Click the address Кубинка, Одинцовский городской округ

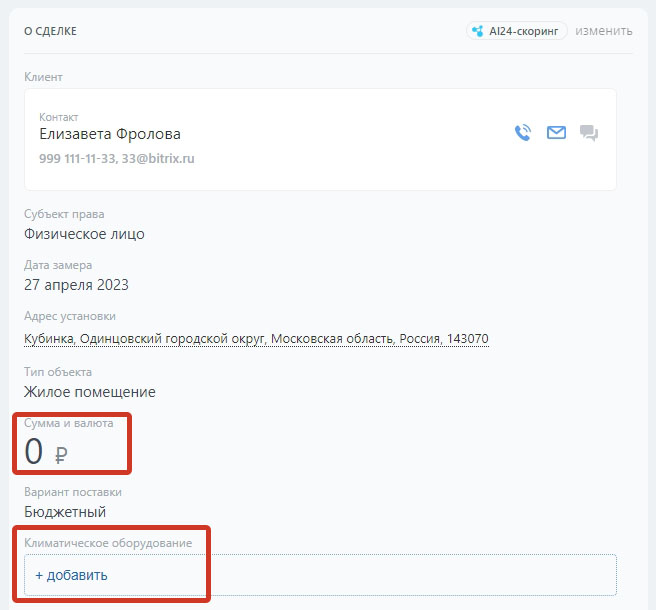[256, 338]
